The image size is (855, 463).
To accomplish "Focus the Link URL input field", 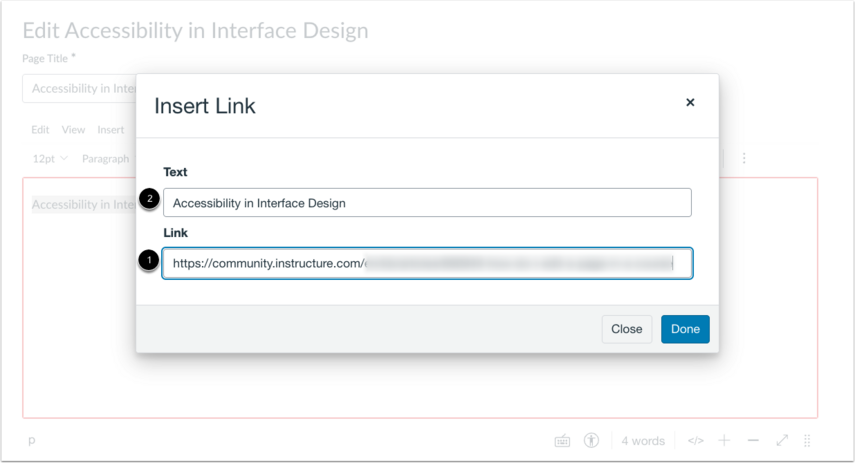I will click(428, 263).
